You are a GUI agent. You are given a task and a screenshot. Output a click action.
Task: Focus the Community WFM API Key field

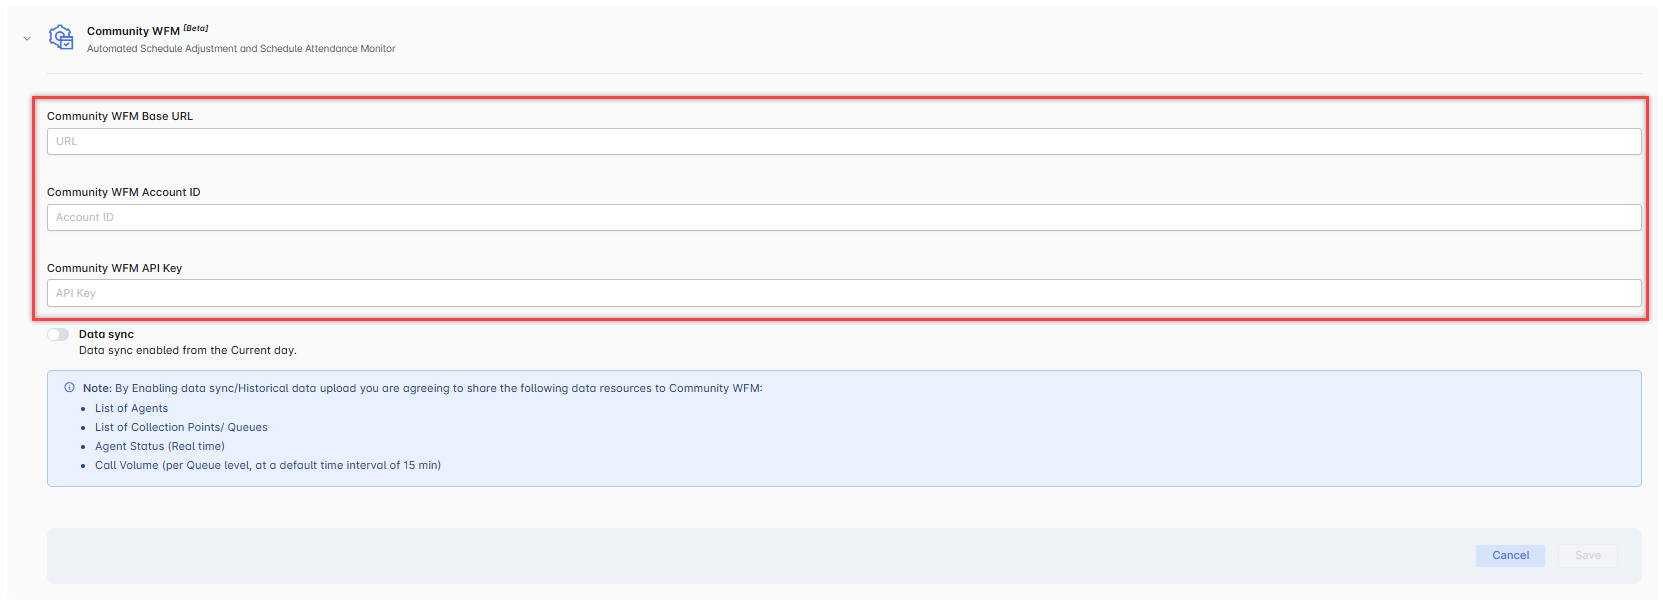pyautogui.click(x=844, y=293)
